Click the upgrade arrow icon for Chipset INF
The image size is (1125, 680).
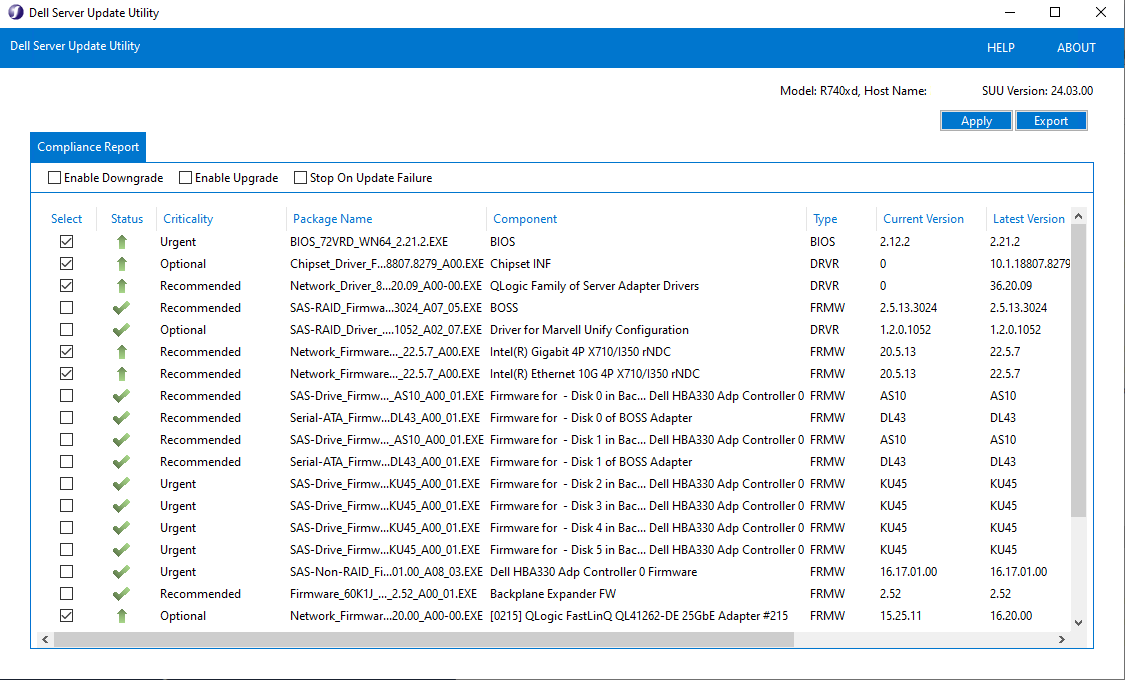121,263
